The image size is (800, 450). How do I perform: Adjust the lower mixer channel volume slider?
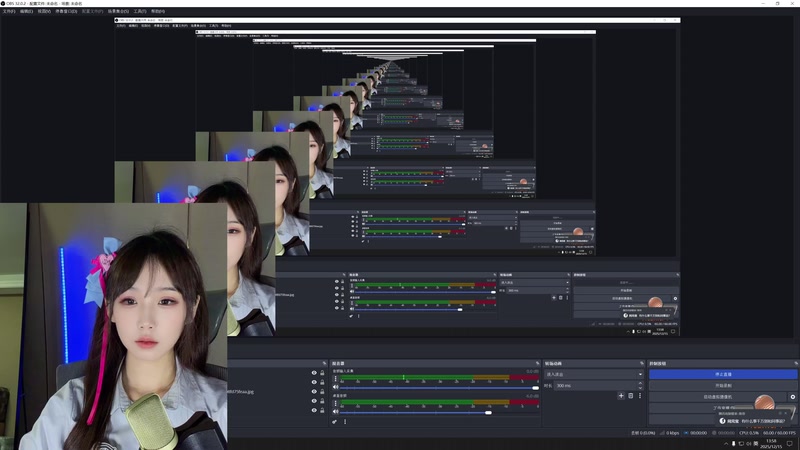[x=439, y=412]
